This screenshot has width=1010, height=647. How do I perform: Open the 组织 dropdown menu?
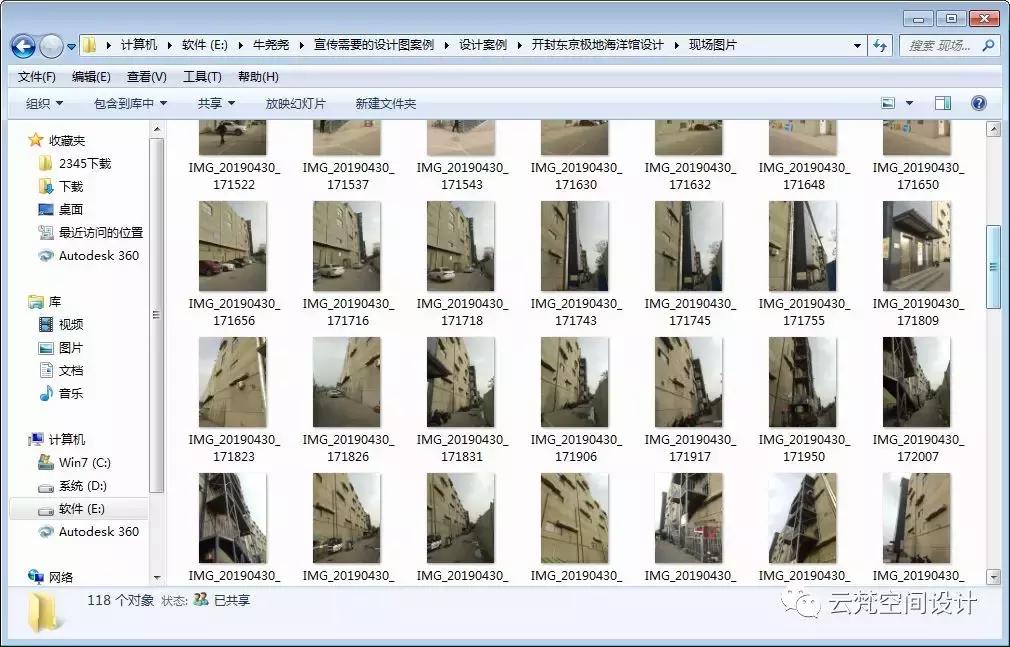(x=42, y=102)
